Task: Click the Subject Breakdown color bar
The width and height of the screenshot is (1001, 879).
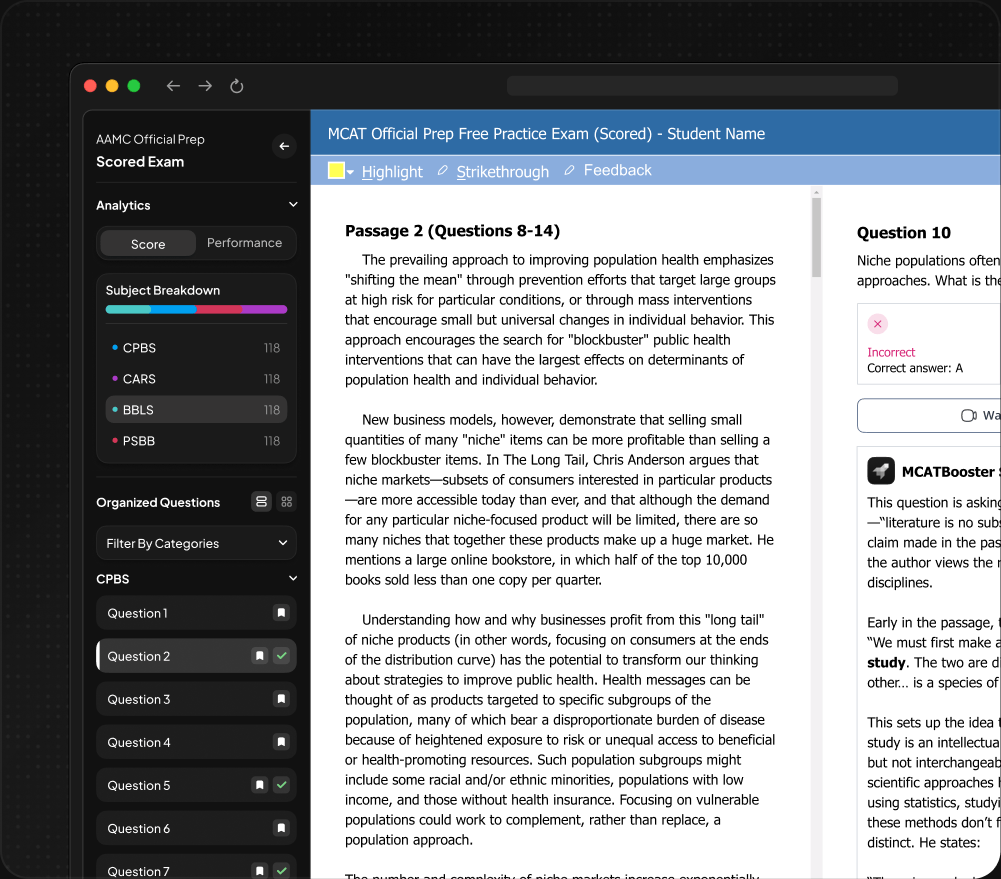Action: click(196, 310)
